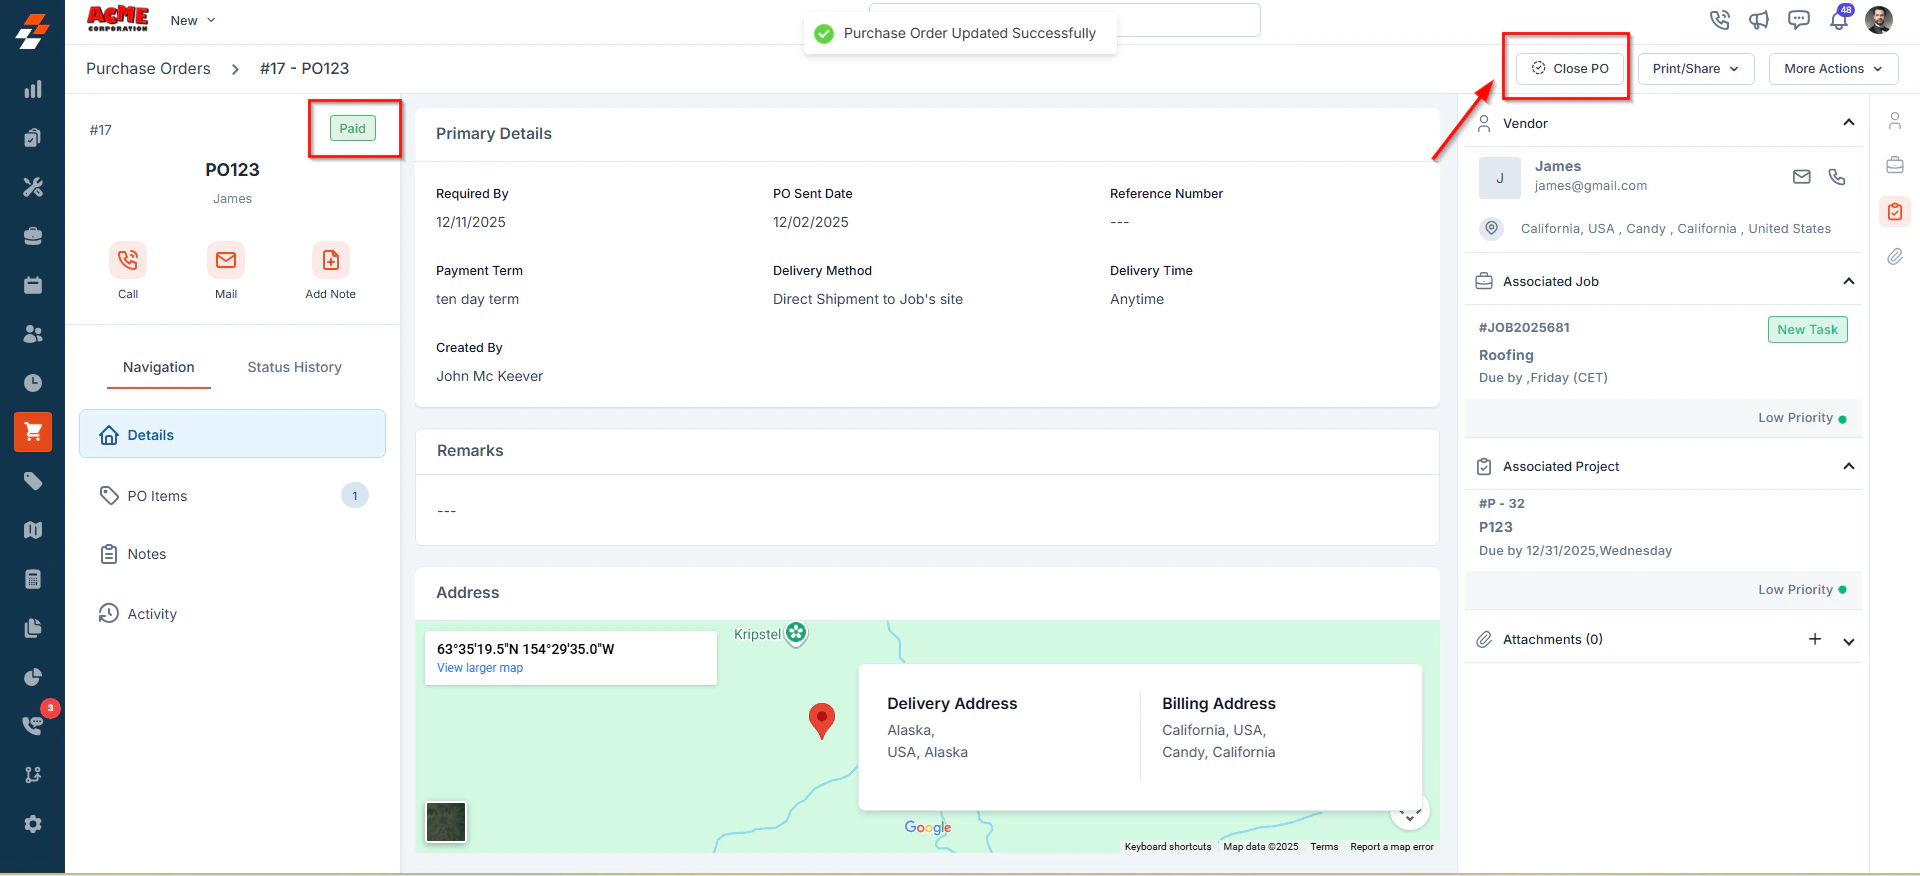This screenshot has height=876, width=1920.
Task: Add an attachment with the plus icon
Action: tap(1815, 639)
